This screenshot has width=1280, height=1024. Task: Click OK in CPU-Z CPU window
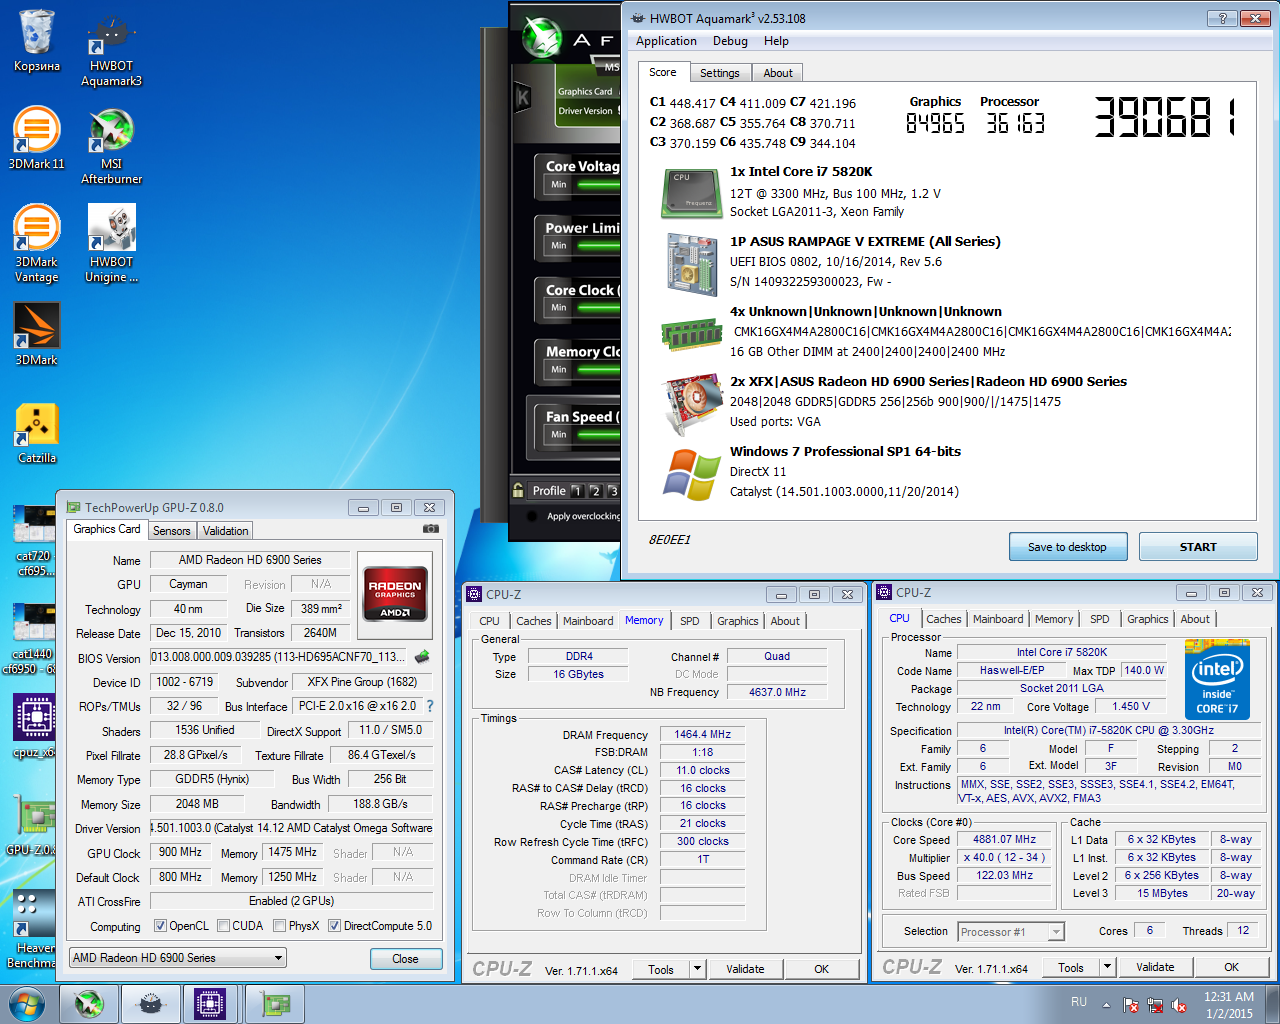click(x=1232, y=967)
